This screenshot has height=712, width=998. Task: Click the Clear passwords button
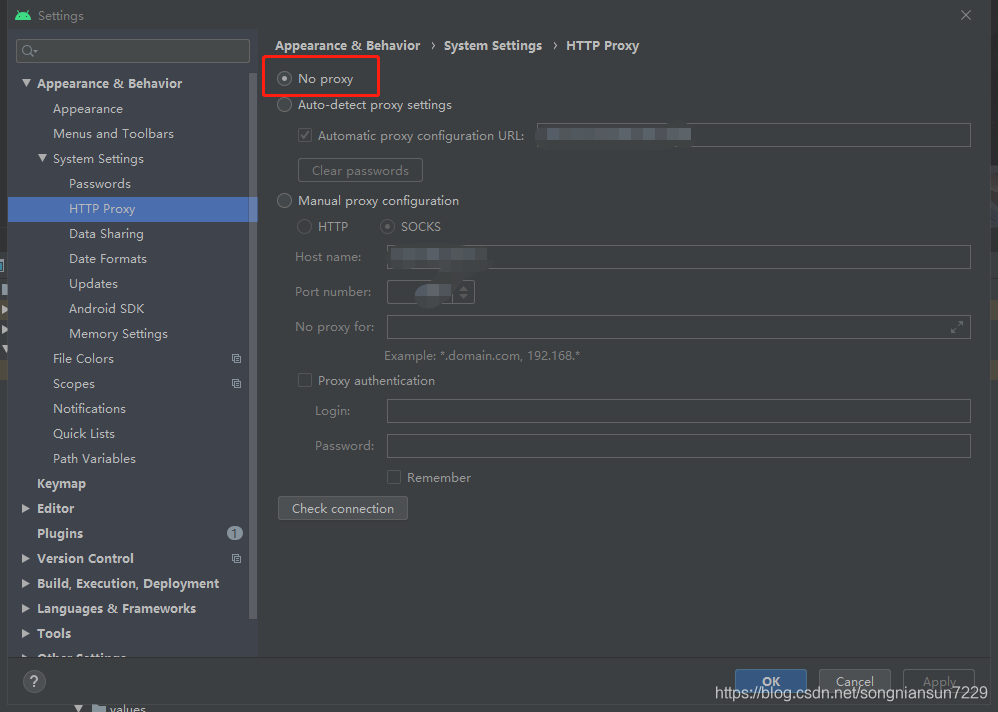pyautogui.click(x=360, y=171)
